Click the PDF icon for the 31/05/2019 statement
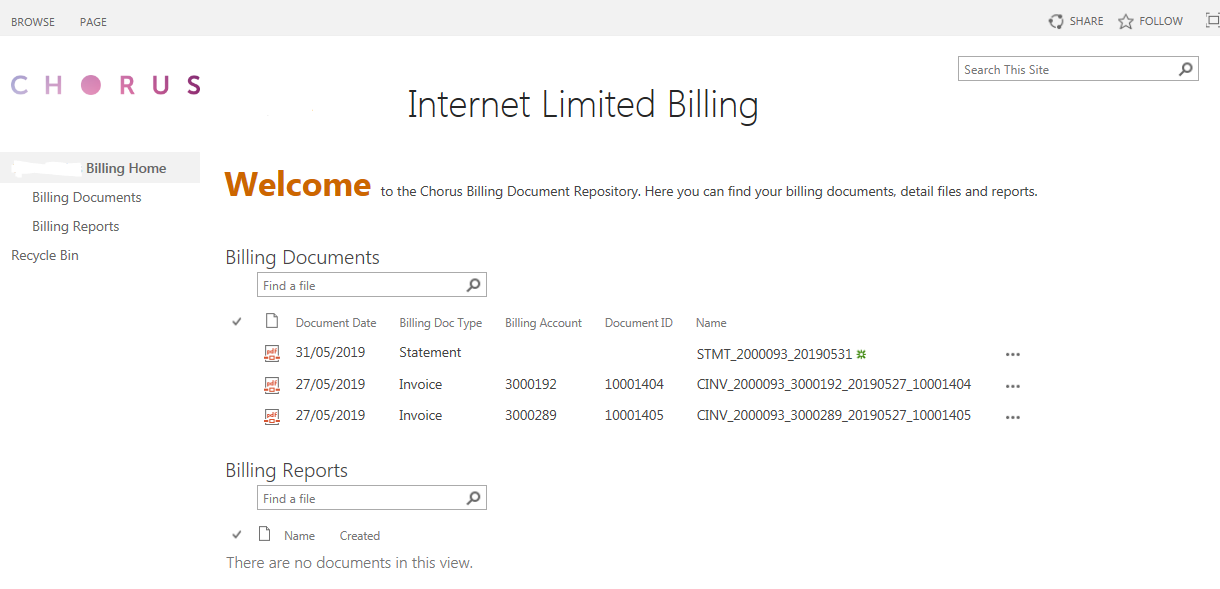1220x589 pixels. pyautogui.click(x=272, y=353)
